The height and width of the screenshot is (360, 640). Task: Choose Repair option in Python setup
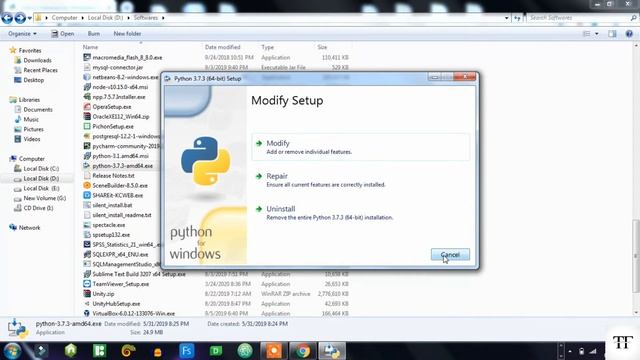[360, 180]
